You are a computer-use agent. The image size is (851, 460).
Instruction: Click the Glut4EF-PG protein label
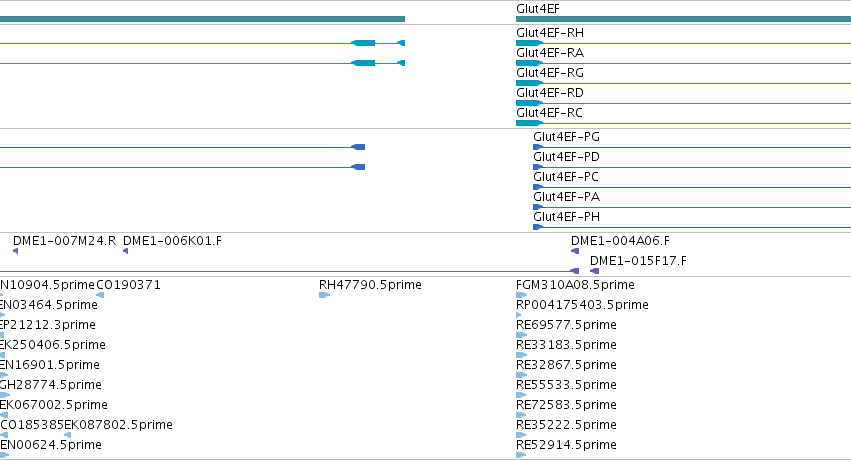[567, 137]
